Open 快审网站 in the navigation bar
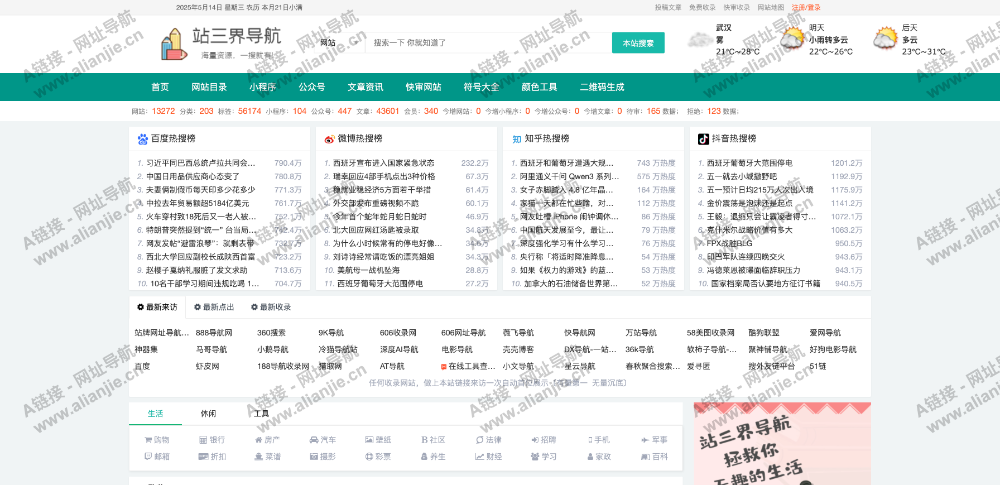This screenshot has height=485, width=1000. (x=423, y=87)
